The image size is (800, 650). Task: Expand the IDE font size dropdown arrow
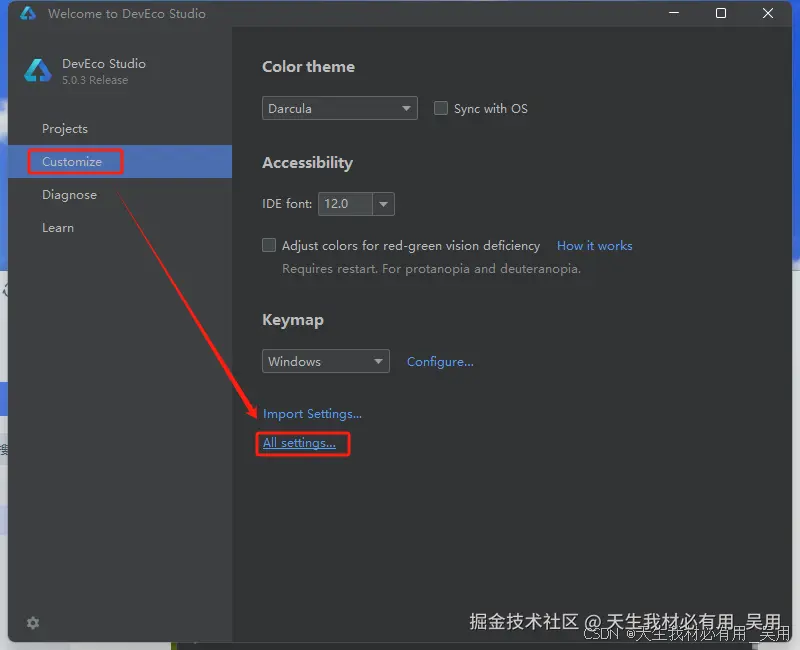tap(384, 204)
